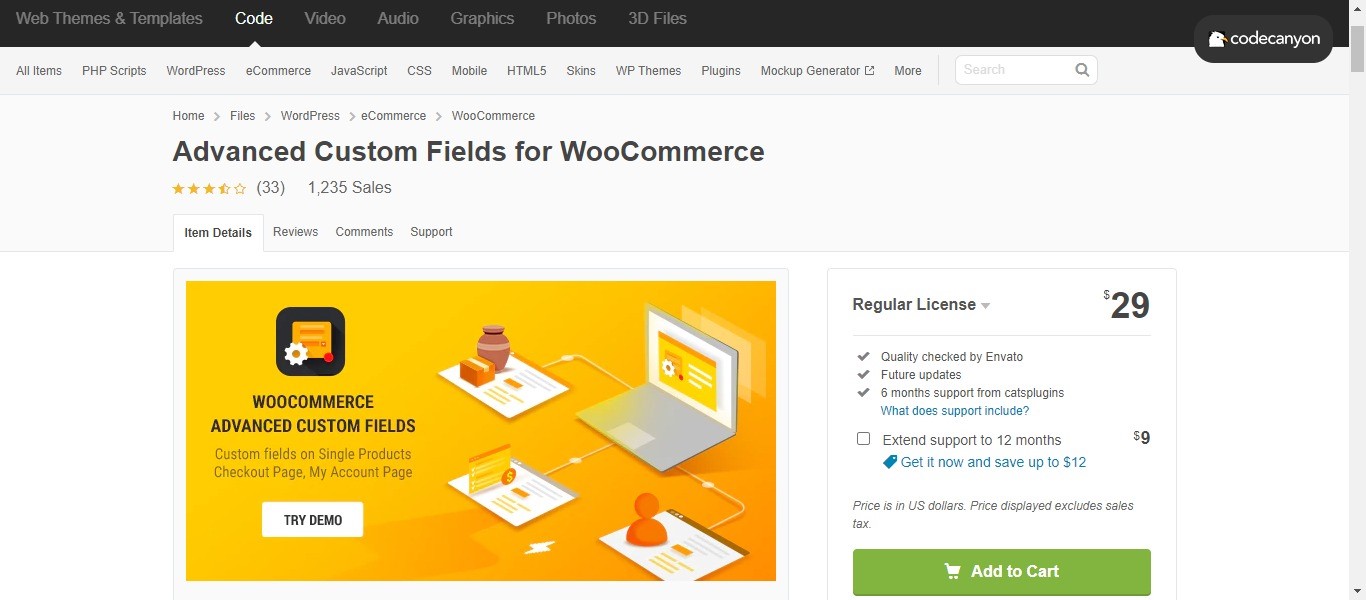Click TRY DEMO button on banner
Viewport: 1366px width, 600px height.
pos(313,520)
